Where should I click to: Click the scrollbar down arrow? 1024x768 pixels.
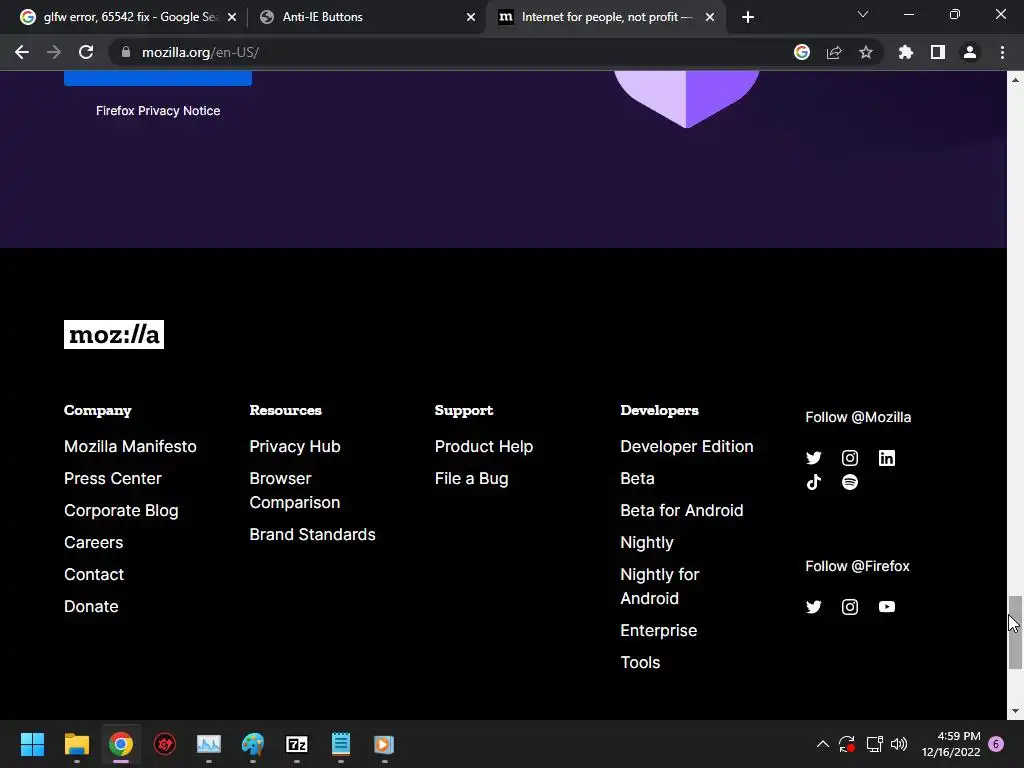1015,711
